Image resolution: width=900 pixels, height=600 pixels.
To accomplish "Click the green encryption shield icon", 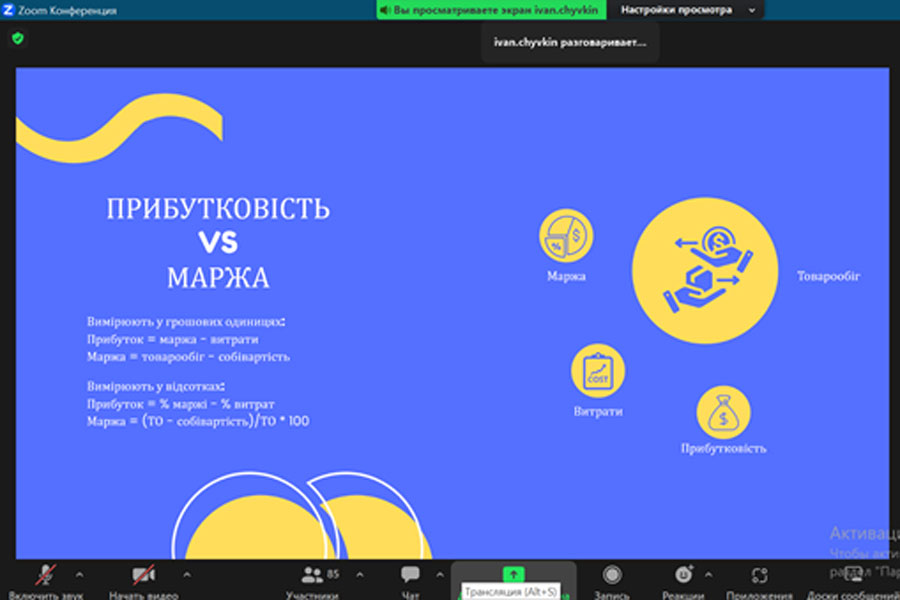I will (x=18, y=38).
